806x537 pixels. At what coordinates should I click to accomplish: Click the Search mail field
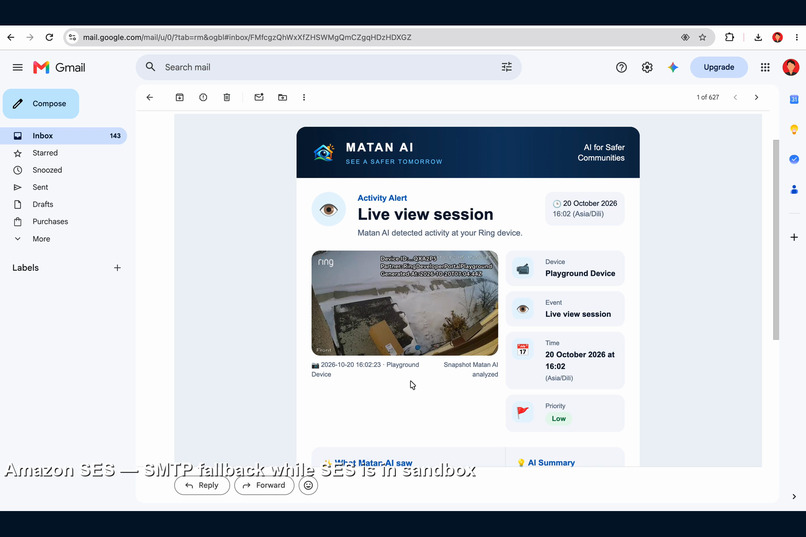click(x=329, y=67)
